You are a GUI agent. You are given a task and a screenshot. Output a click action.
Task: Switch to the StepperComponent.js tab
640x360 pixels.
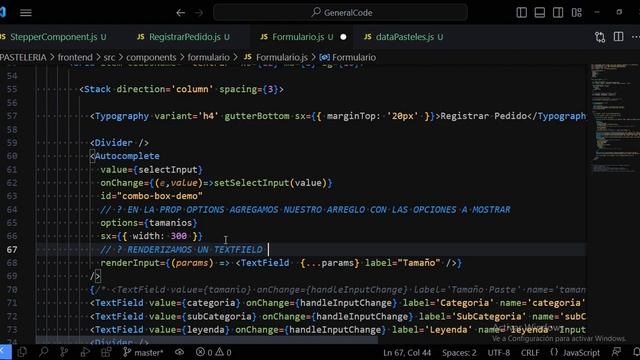(x=53, y=37)
